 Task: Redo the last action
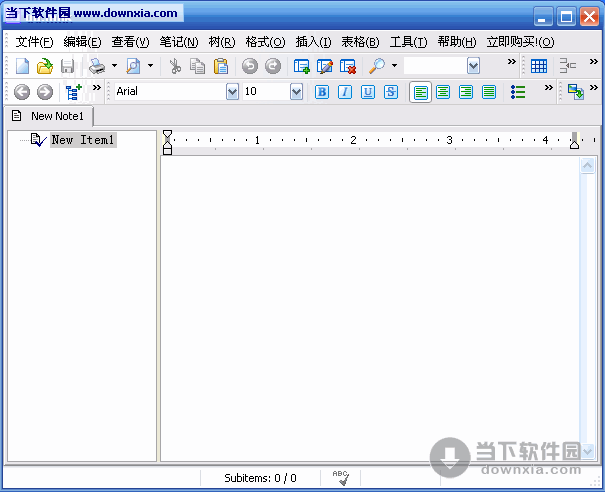(273, 66)
